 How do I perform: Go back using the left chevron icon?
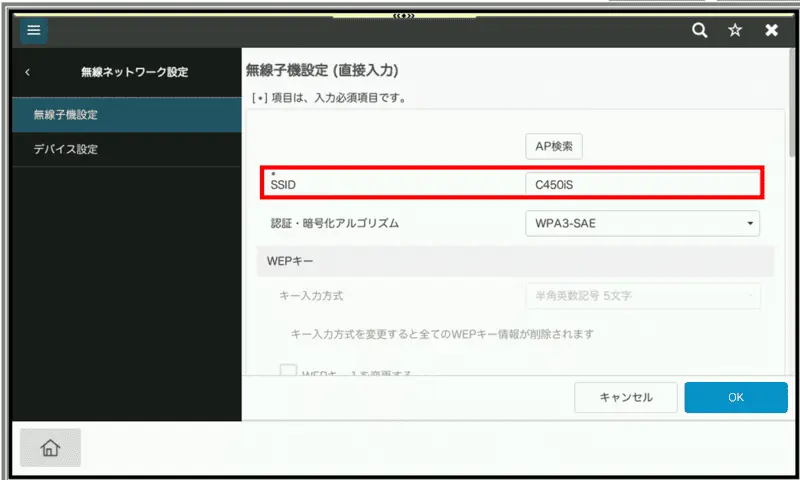pos(28,72)
